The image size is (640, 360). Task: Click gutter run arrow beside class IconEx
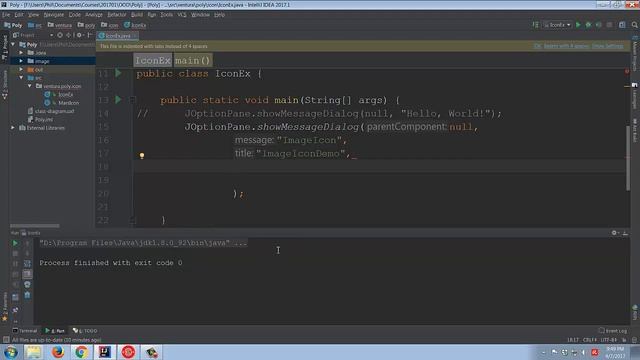point(118,73)
